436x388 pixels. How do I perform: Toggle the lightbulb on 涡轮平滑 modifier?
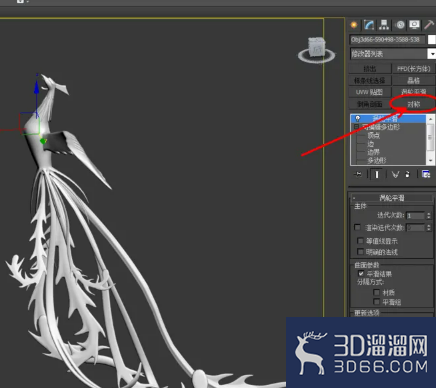(357, 118)
